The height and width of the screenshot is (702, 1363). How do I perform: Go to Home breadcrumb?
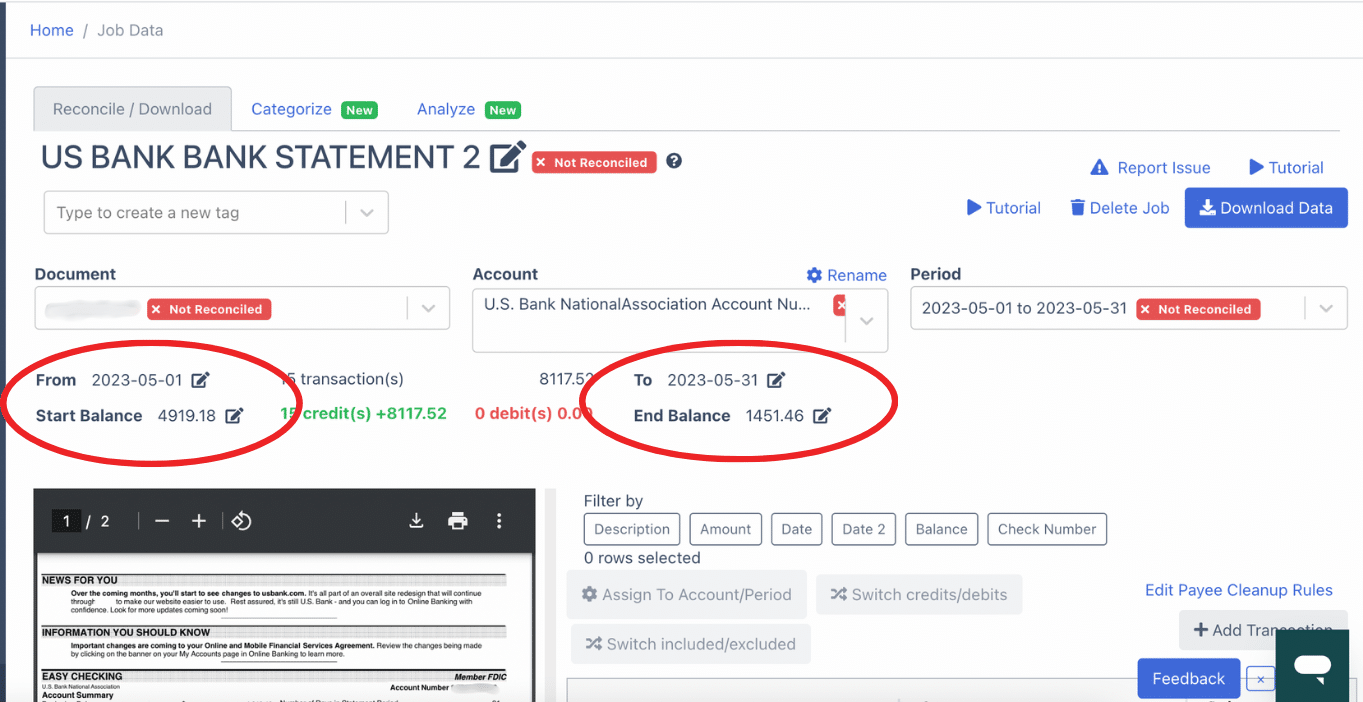[52, 30]
